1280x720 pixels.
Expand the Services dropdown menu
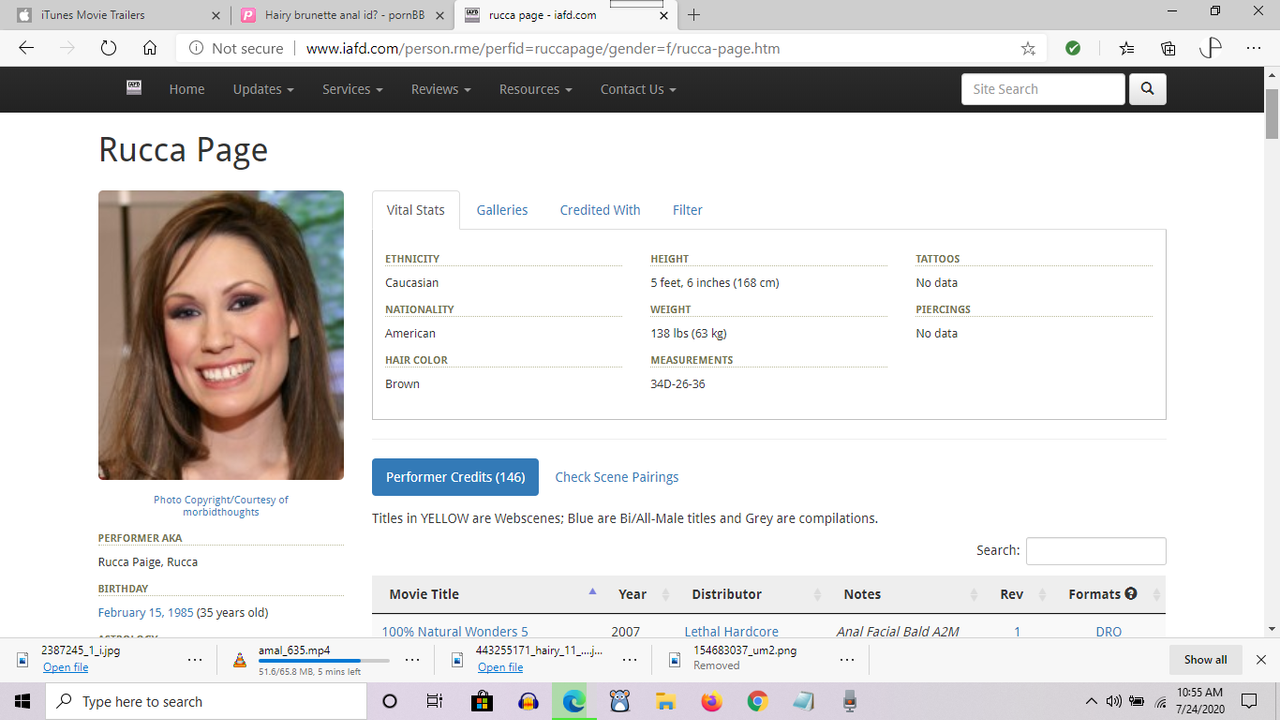point(352,89)
